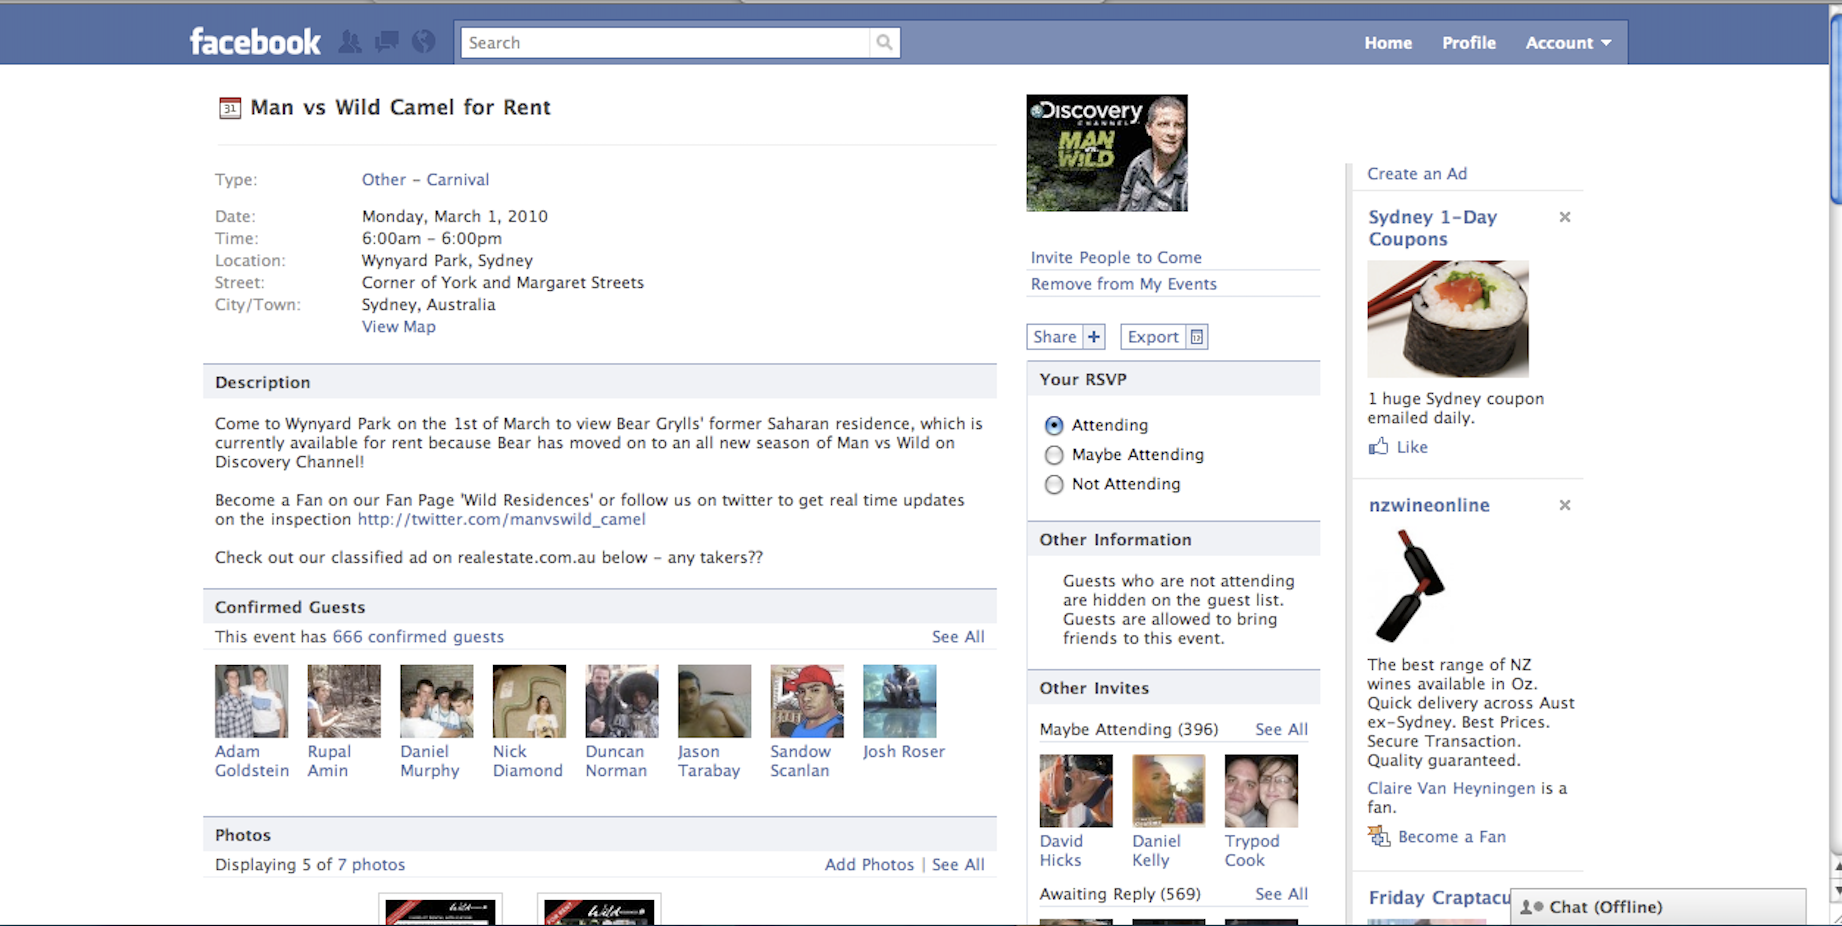Viewport: 1842px width, 926px height.
Task: Click the search magnifier button
Action: [x=884, y=42]
